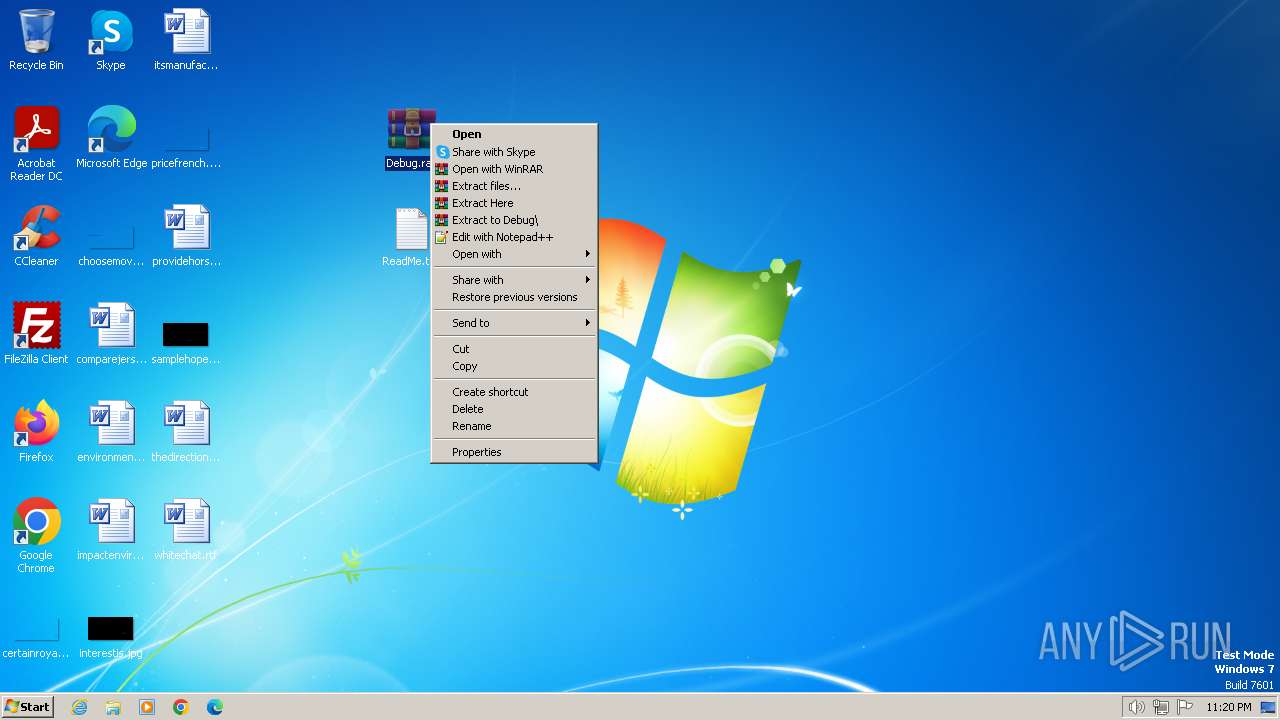1280x720 pixels.
Task: Choose Open with WinRAR
Action: pos(514,169)
